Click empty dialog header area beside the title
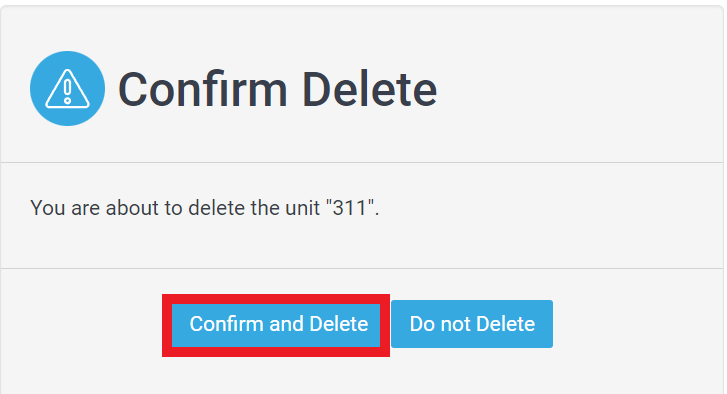 580,88
